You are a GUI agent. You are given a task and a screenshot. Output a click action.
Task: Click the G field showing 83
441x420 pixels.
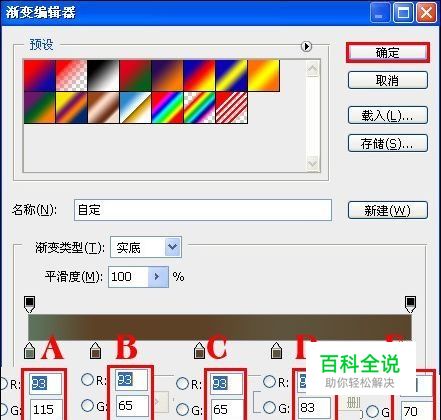coord(314,407)
